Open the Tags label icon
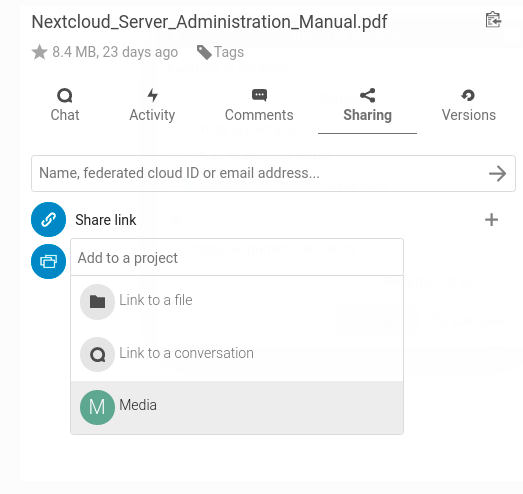The height and width of the screenshot is (494, 523). point(204,52)
